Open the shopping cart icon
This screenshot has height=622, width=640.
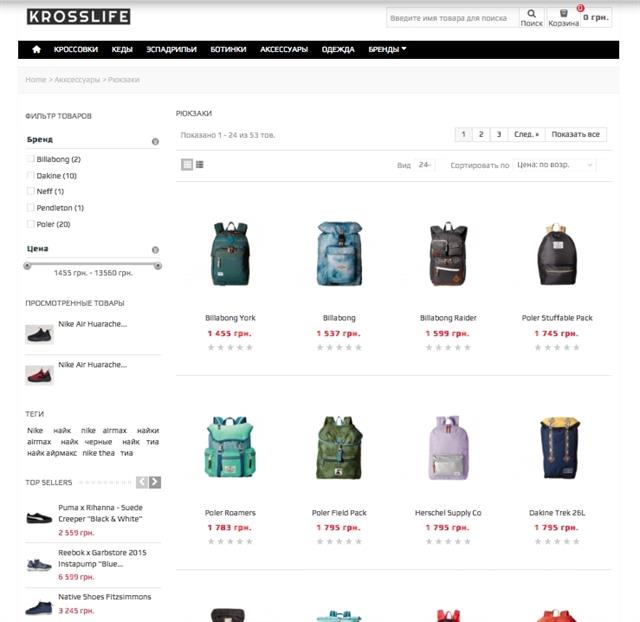pyautogui.click(x=563, y=13)
